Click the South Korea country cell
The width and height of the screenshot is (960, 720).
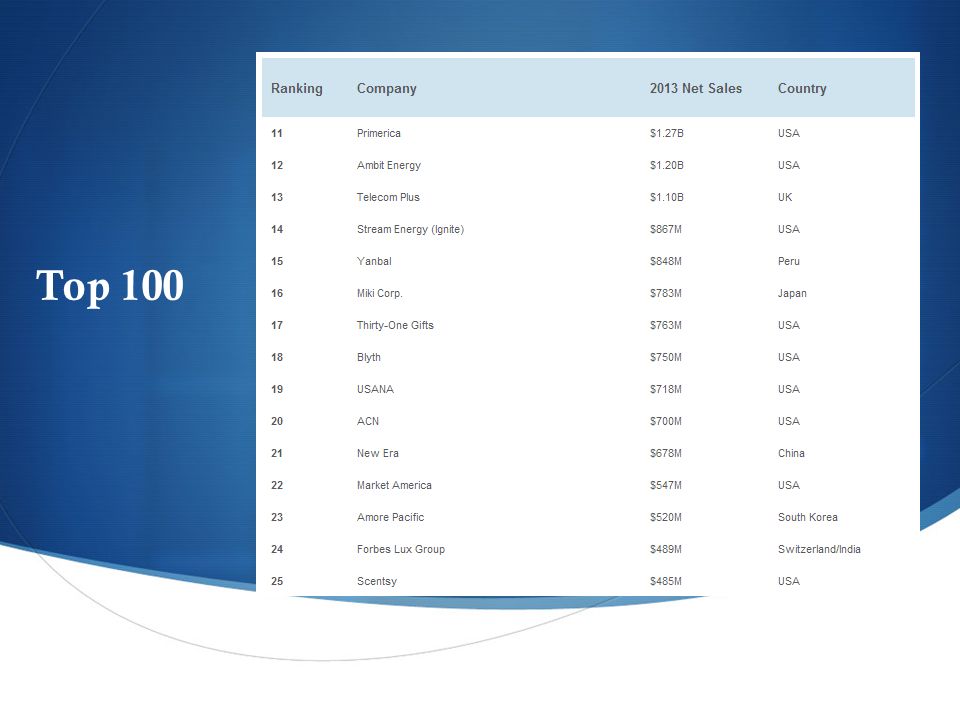[x=808, y=517]
